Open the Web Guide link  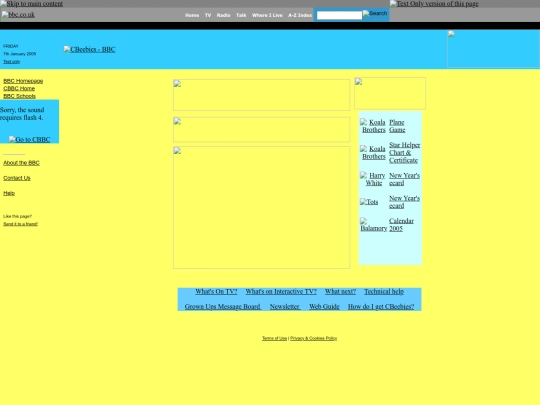pyautogui.click(x=324, y=307)
